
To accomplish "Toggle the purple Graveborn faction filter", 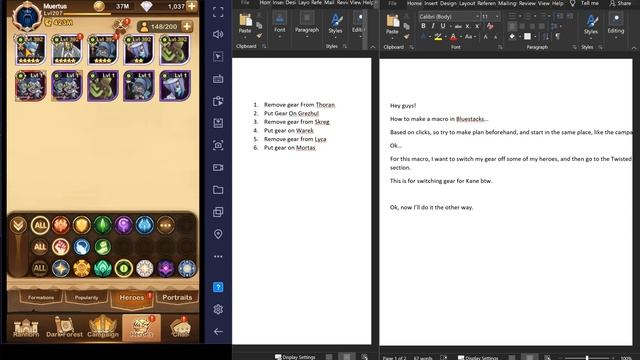I will point(124,225).
